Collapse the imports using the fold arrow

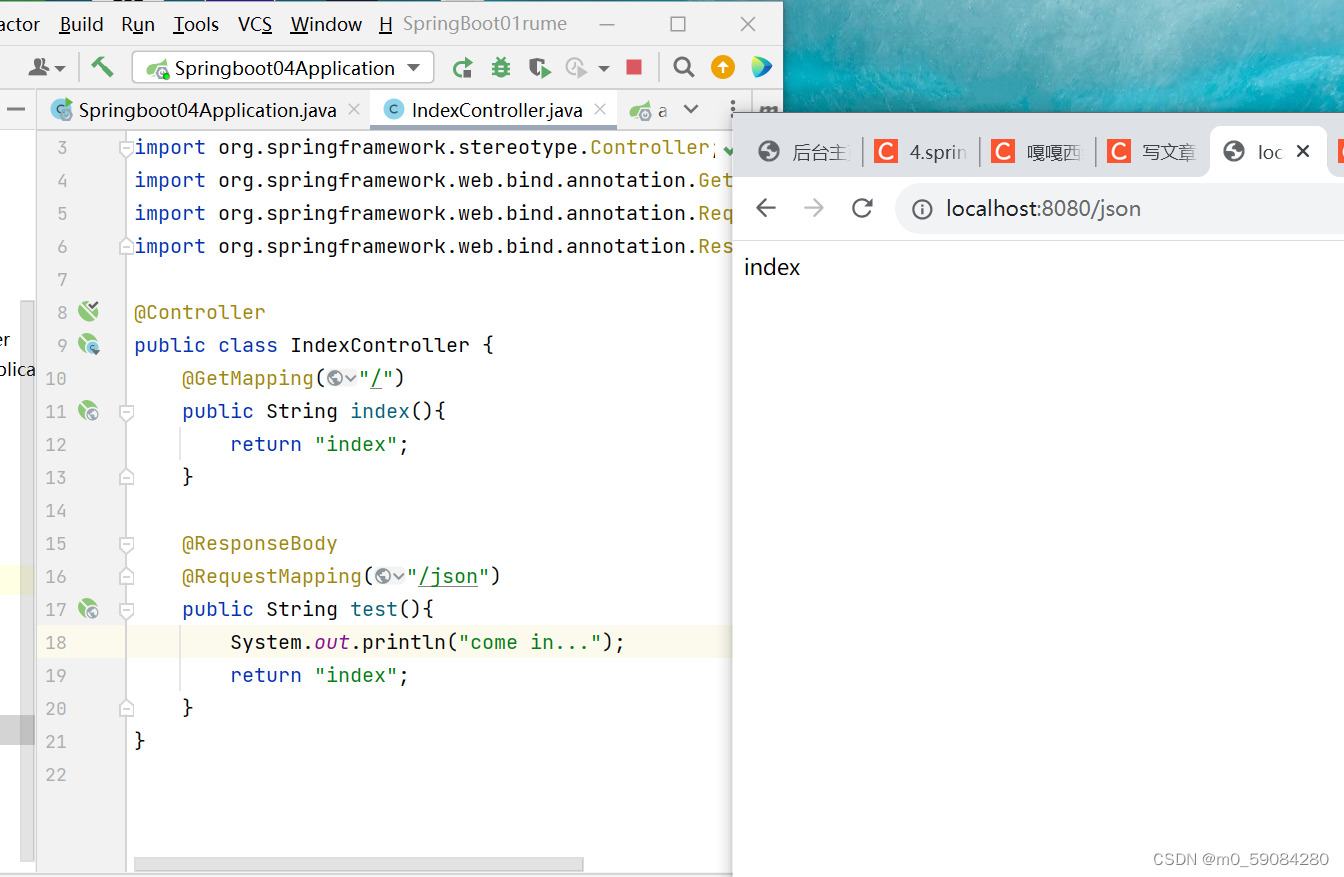point(126,147)
